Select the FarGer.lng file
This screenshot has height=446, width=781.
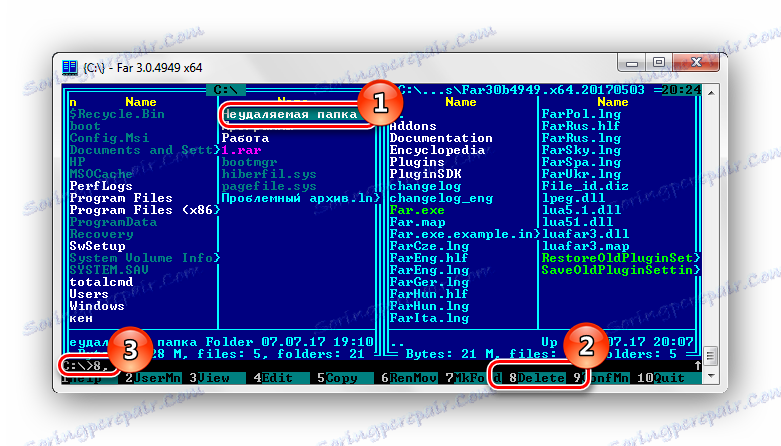(429, 282)
